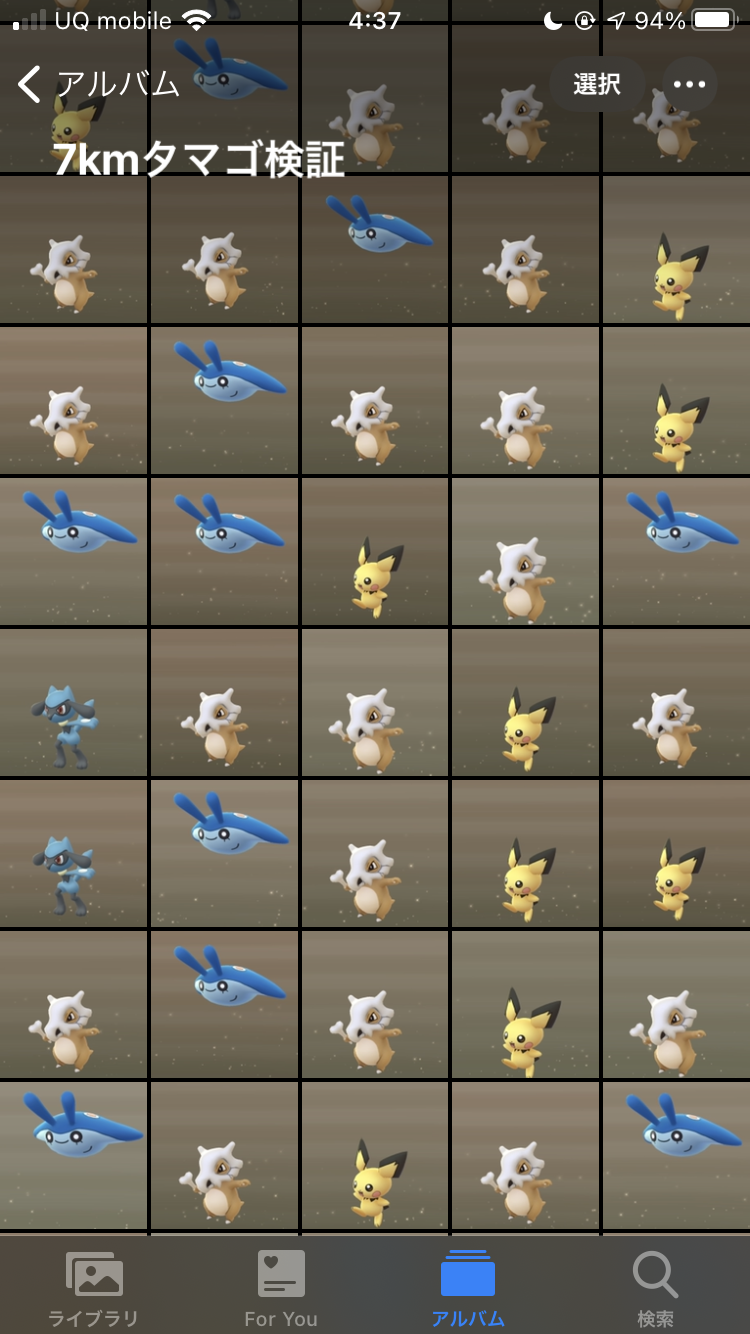The image size is (750, 1334).
Task: Open large Mantyke photo in bottom-left corner
Action: pos(74,1156)
